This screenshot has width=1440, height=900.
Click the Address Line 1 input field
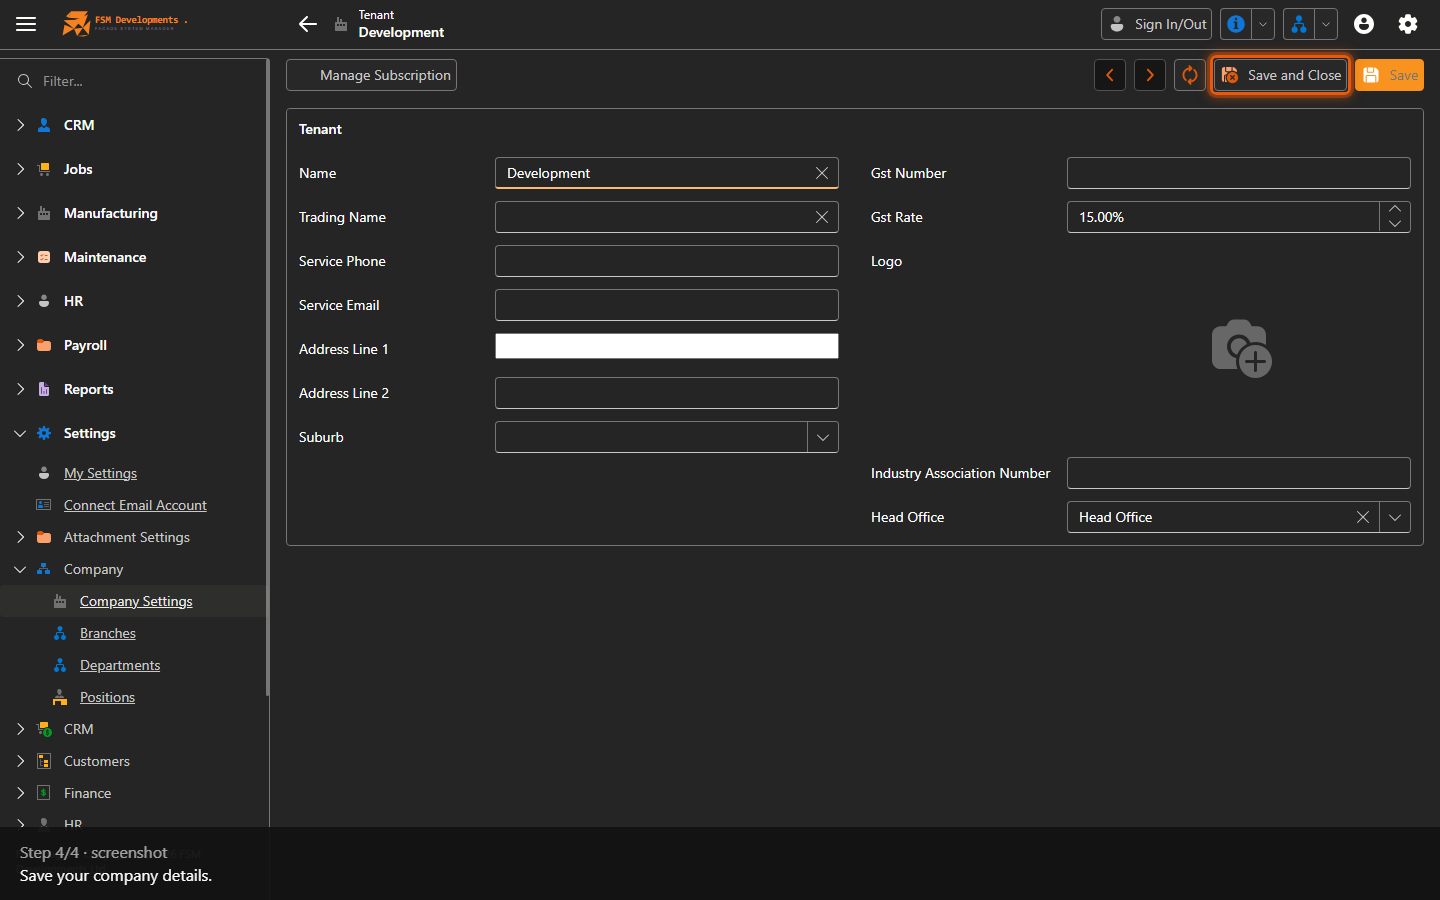667,346
